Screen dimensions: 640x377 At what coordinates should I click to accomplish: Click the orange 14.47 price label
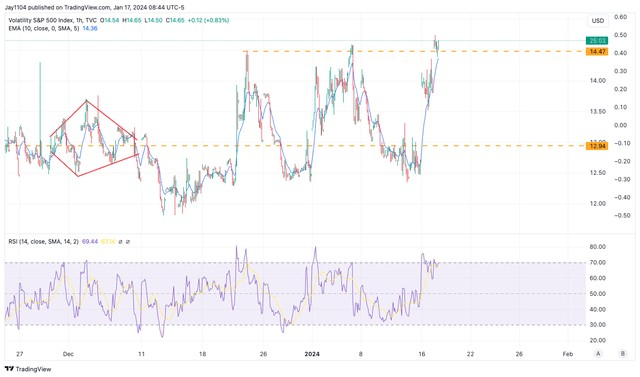597,51
